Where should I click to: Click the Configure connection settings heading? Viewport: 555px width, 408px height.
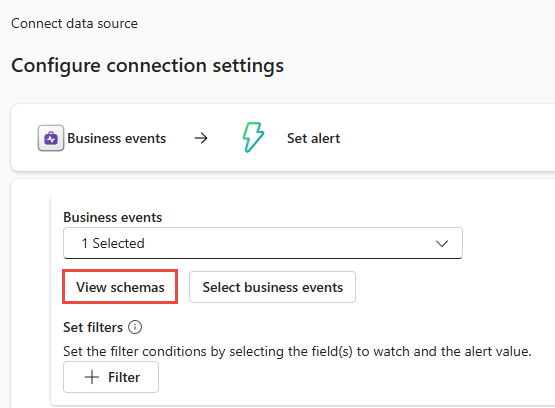(x=148, y=66)
